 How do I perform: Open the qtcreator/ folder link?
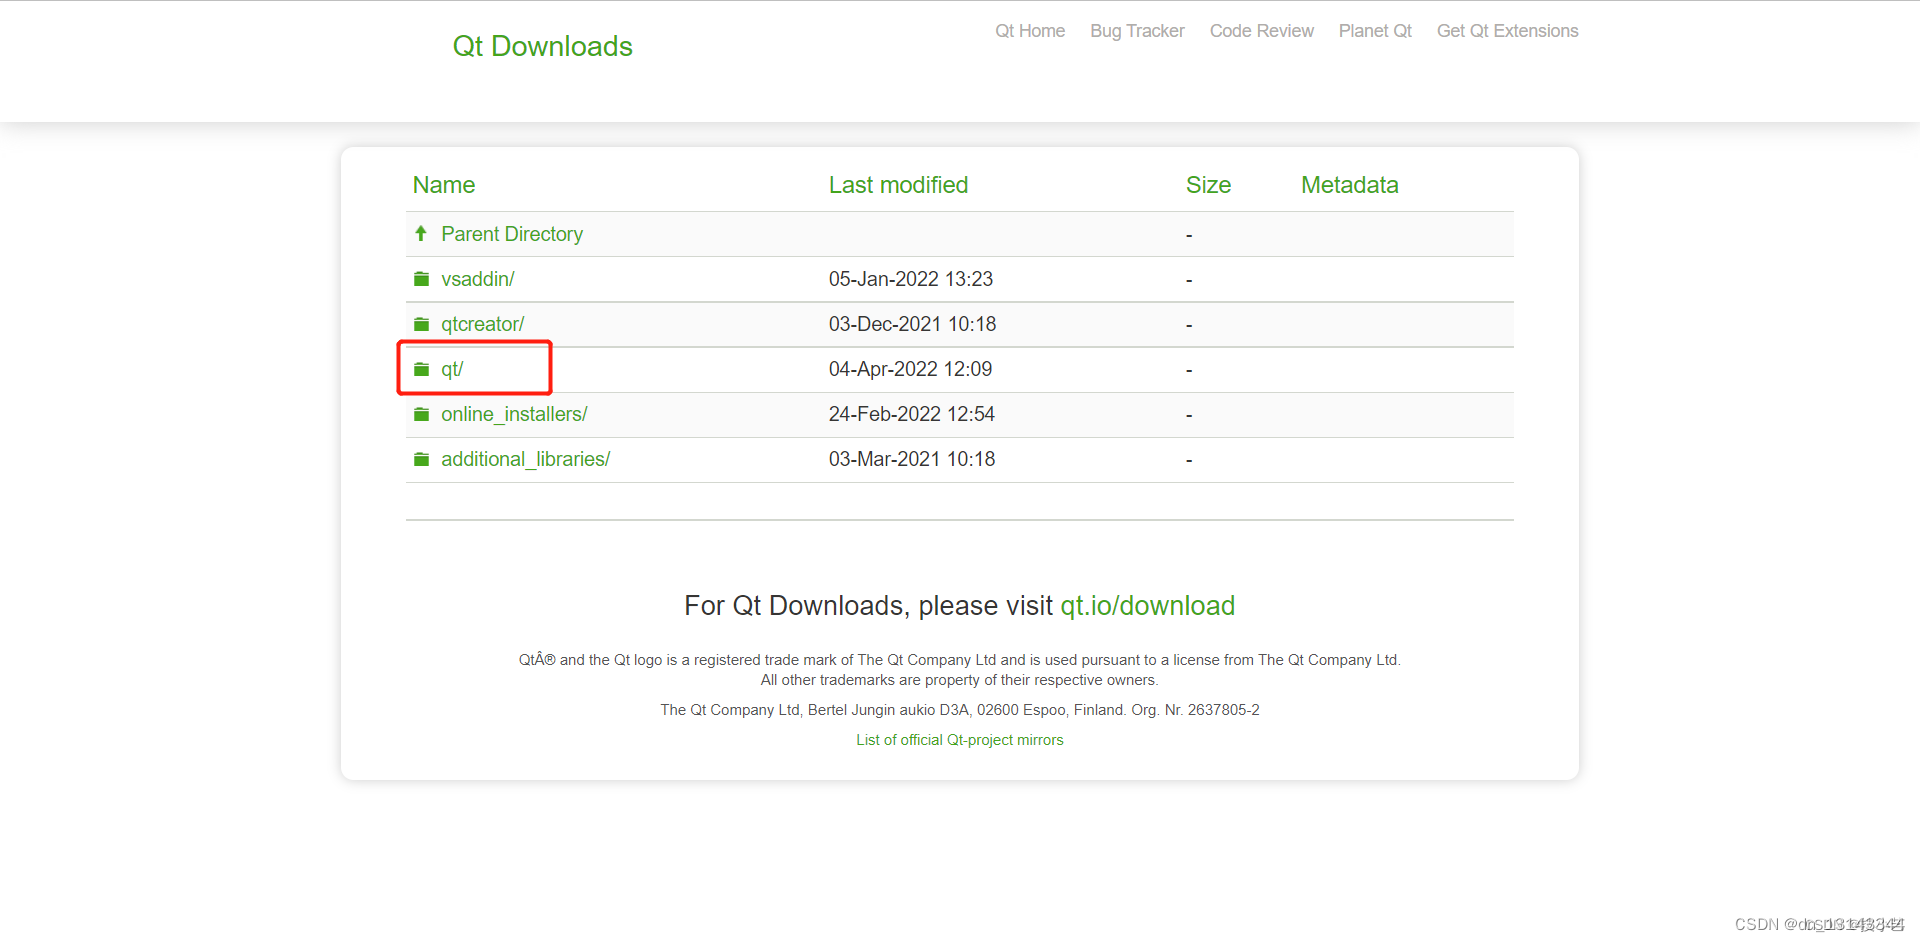pos(483,324)
